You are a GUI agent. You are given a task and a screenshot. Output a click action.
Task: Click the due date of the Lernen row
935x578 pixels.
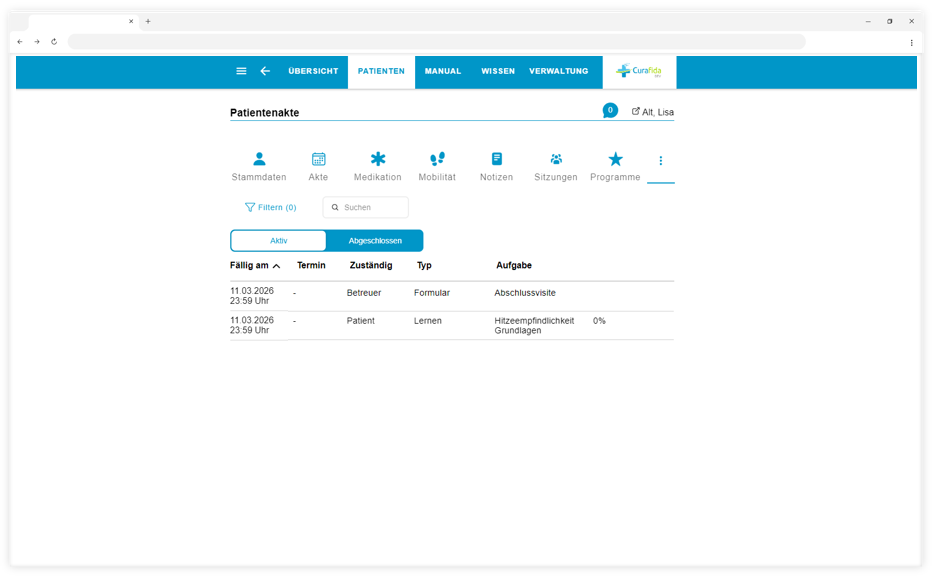click(252, 325)
